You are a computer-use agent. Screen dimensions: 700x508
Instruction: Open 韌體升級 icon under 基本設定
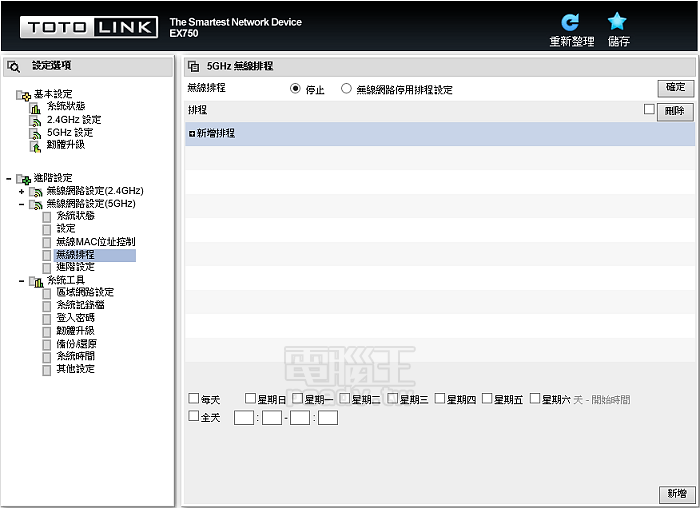point(35,145)
